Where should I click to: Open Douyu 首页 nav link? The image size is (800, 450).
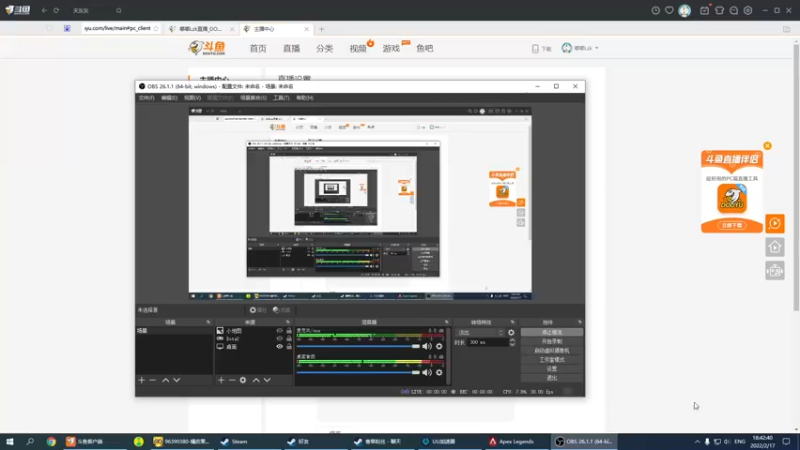[258, 48]
